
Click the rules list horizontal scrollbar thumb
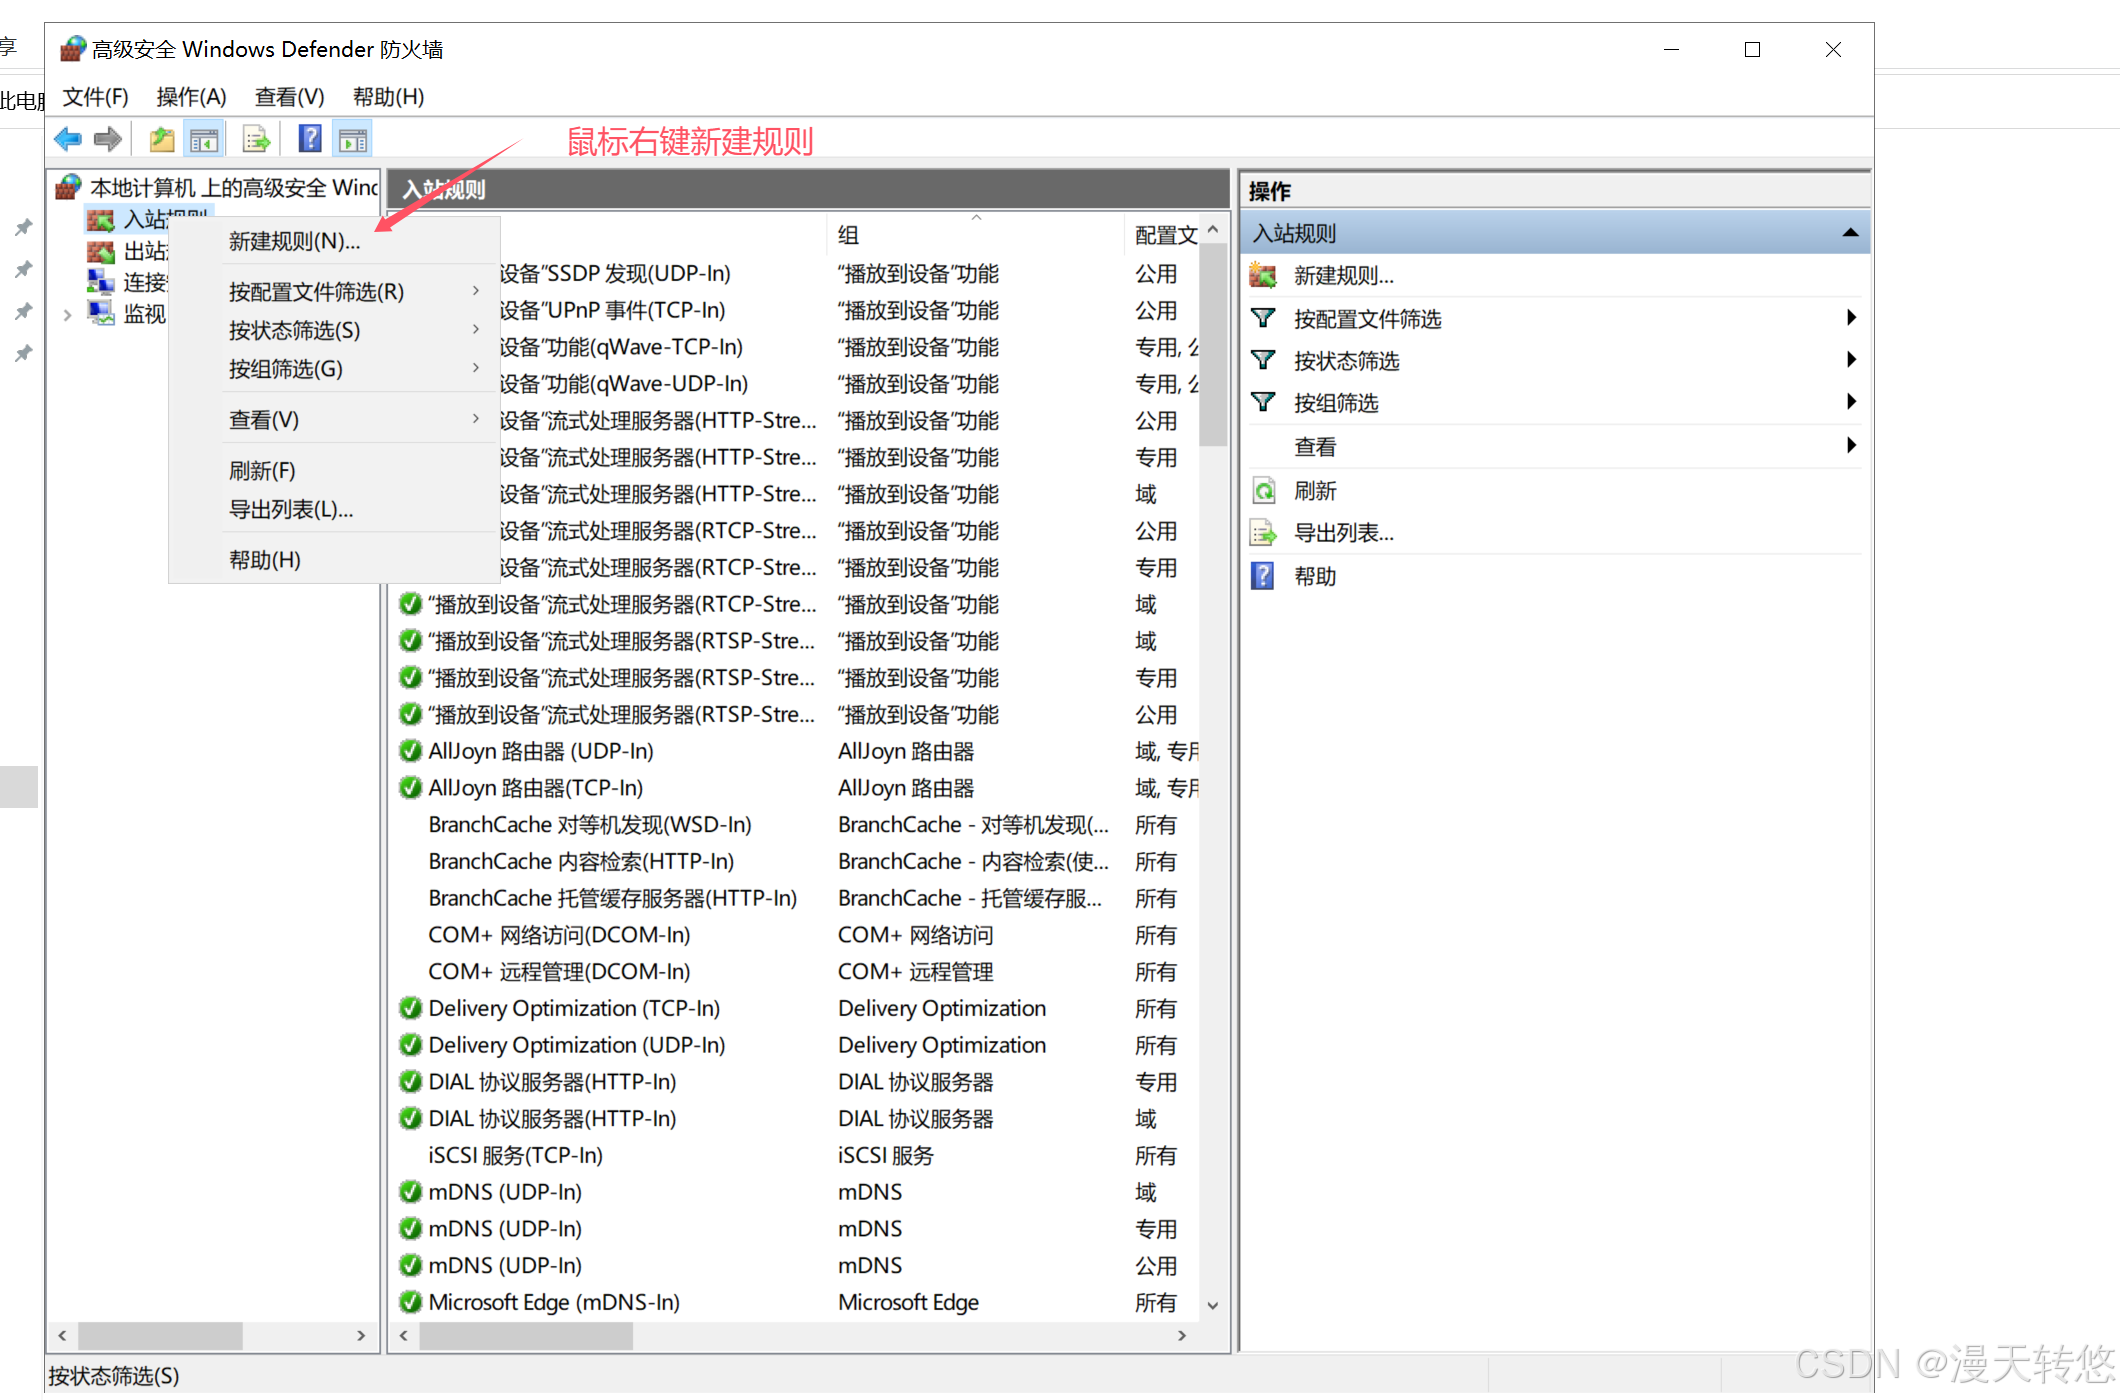(x=525, y=1335)
